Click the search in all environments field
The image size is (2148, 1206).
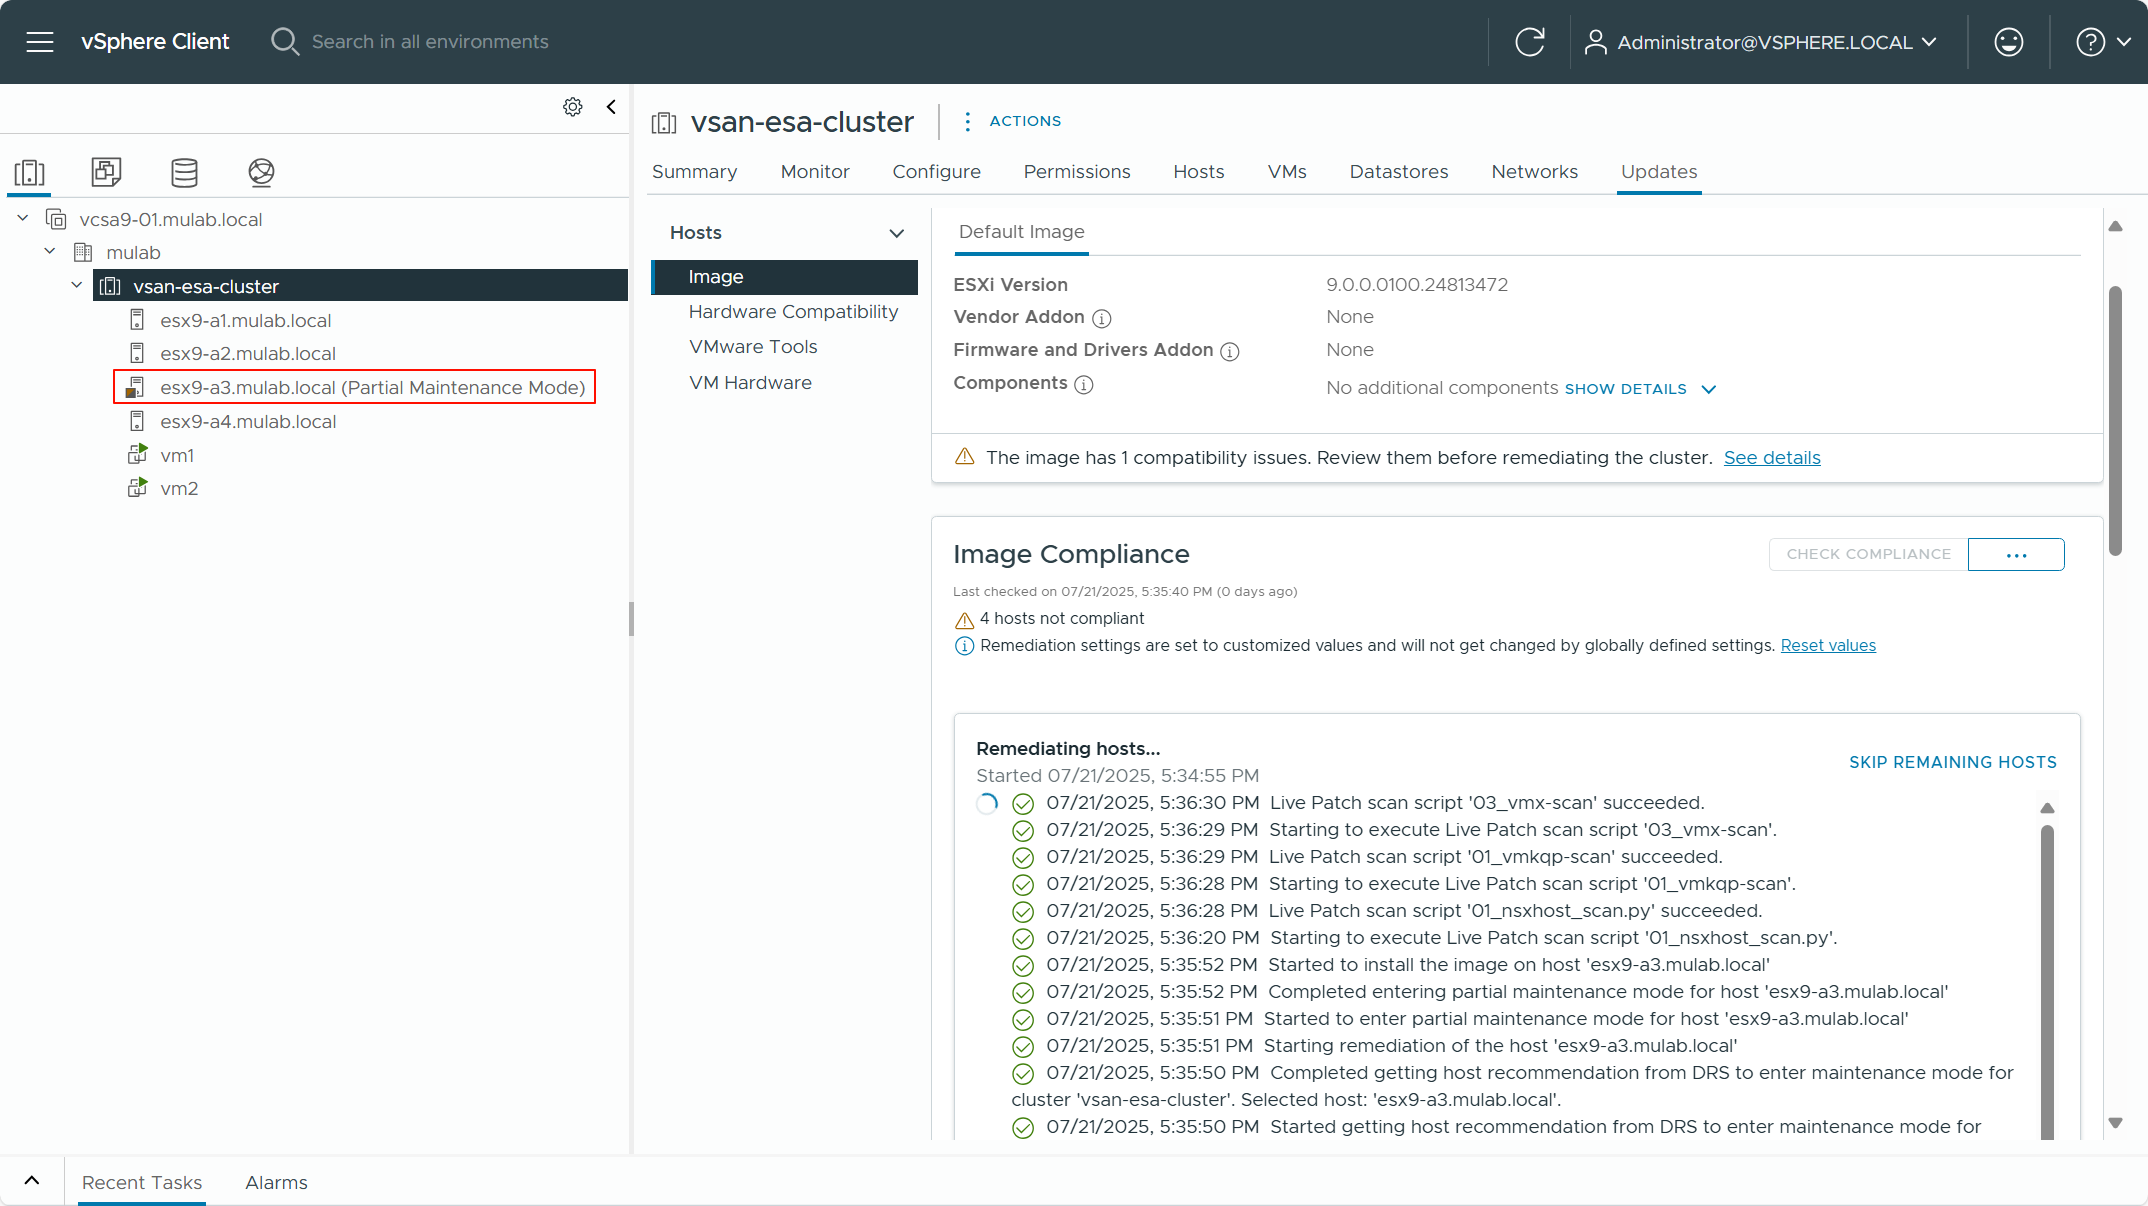tap(430, 42)
